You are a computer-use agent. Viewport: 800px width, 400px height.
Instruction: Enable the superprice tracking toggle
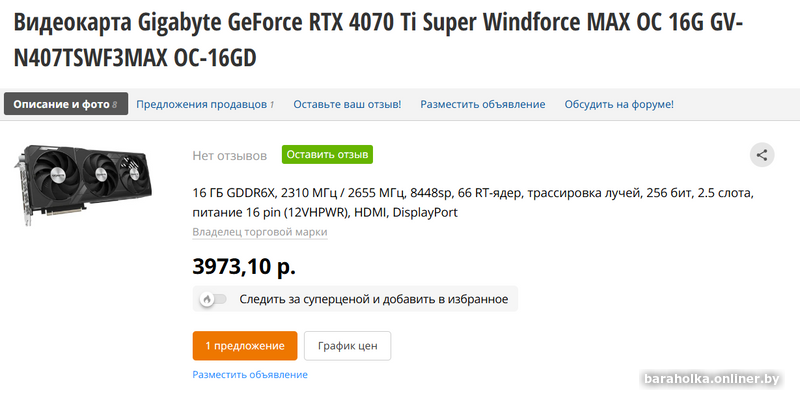coord(213,299)
